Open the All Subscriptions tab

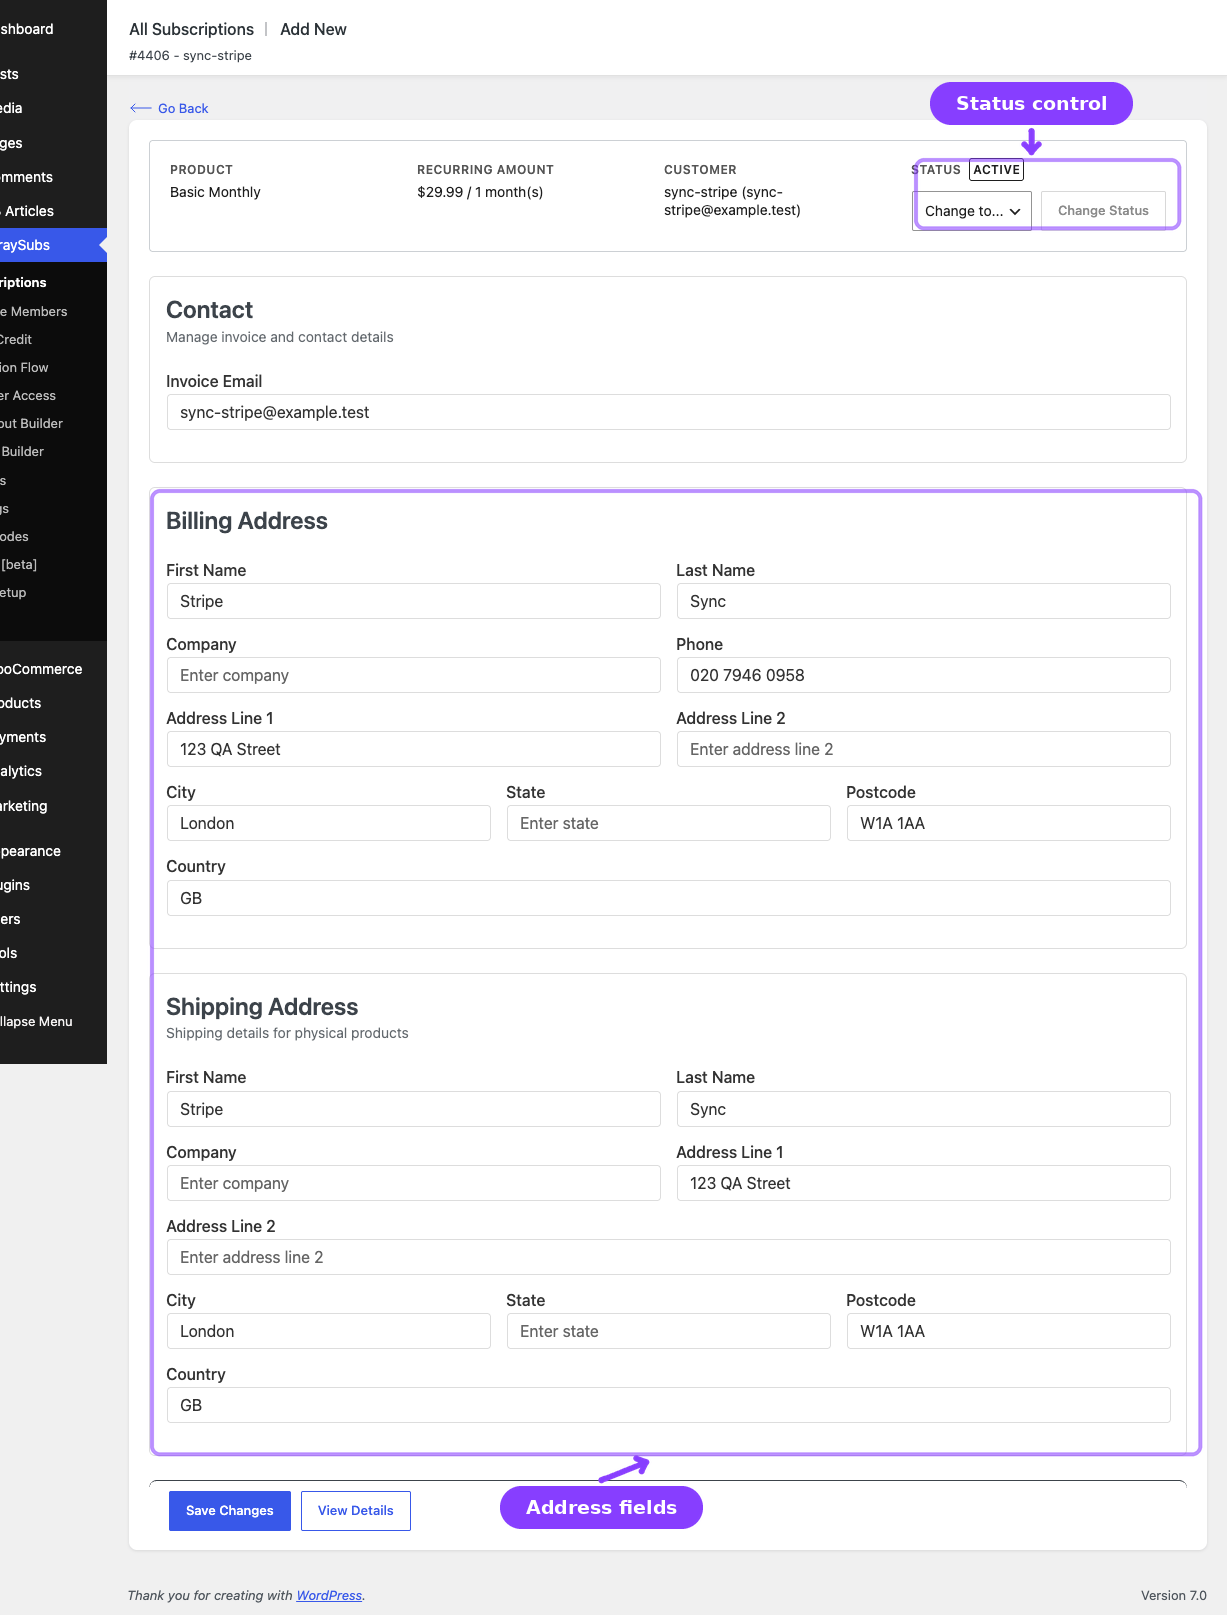tap(191, 29)
